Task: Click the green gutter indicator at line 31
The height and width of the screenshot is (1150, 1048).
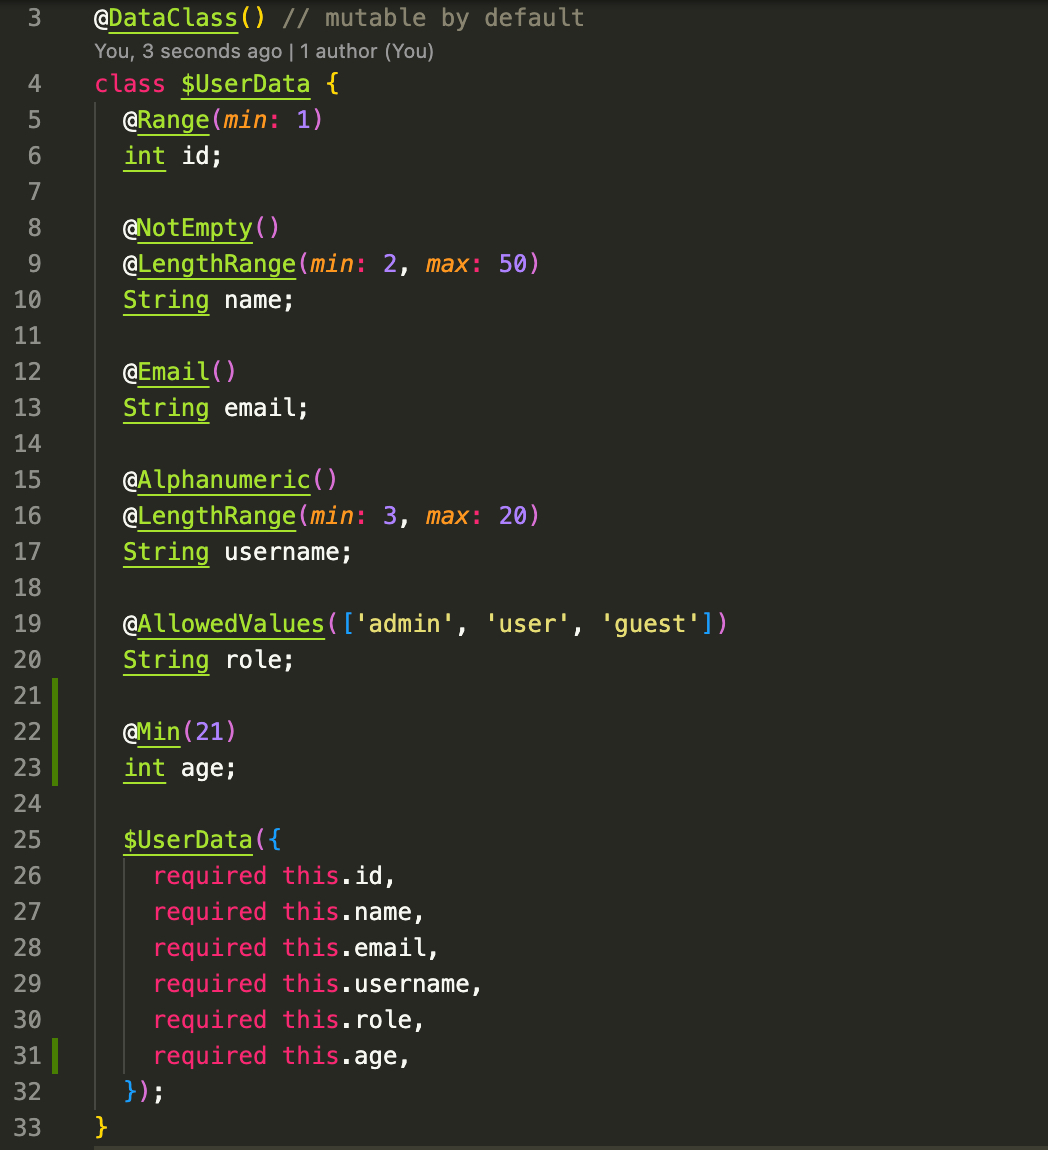Action: 55,1056
